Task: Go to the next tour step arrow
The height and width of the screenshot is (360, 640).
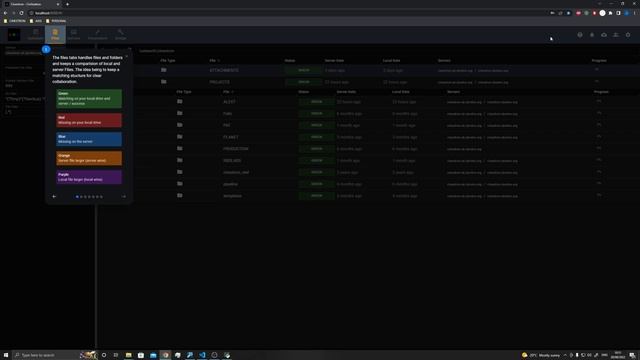Action: (x=124, y=196)
